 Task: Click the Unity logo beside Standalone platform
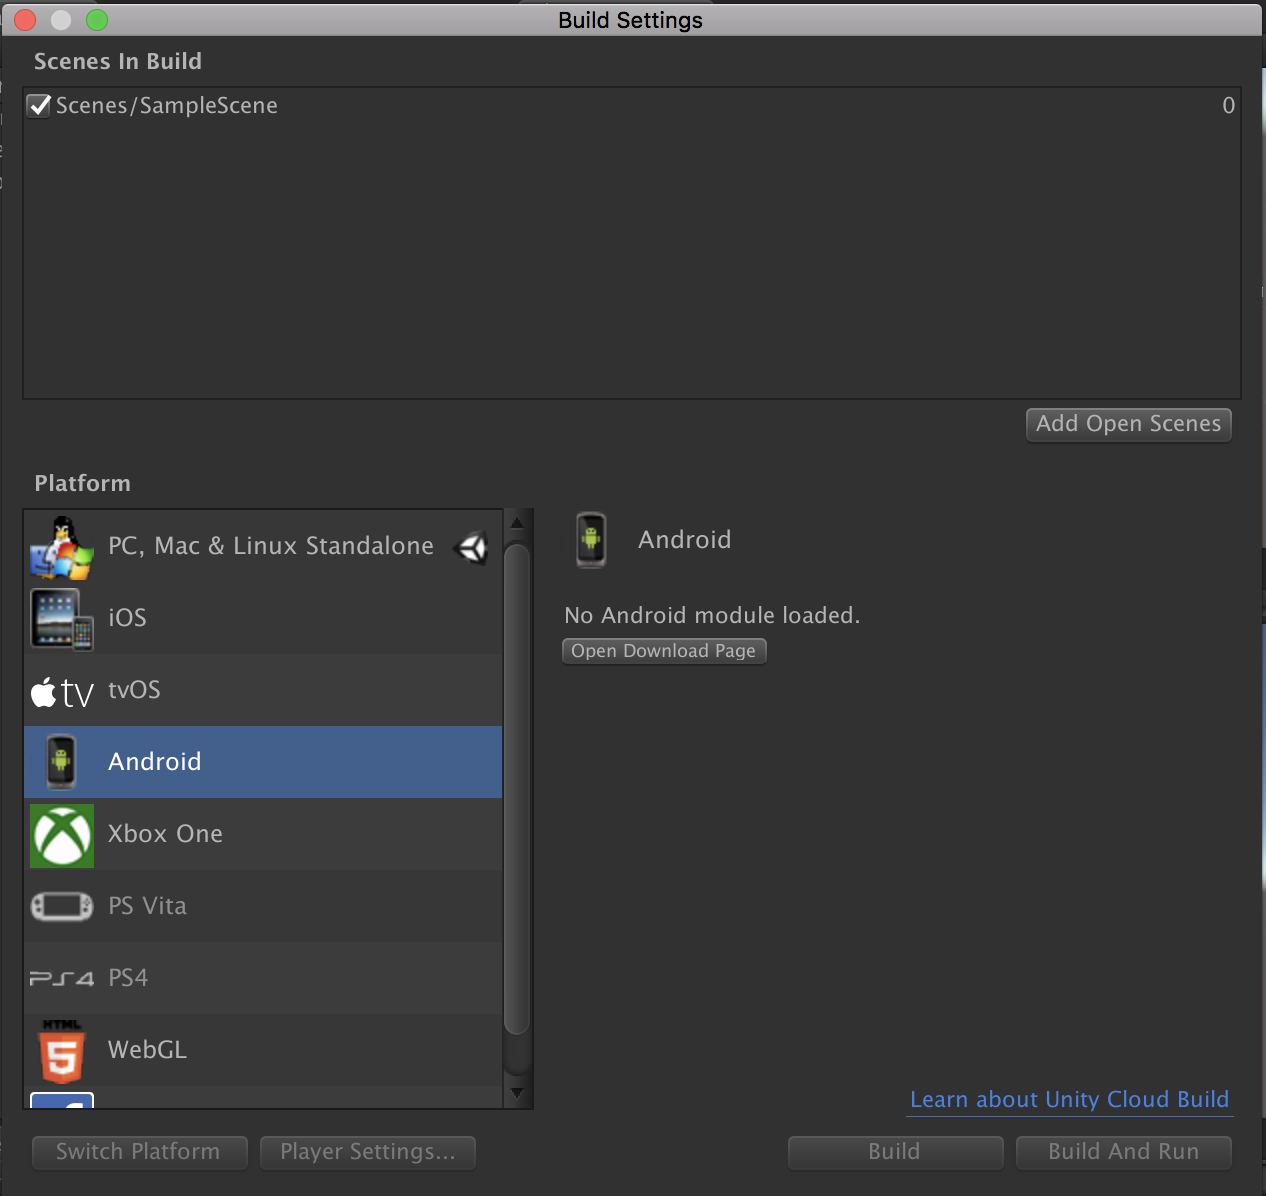point(471,547)
